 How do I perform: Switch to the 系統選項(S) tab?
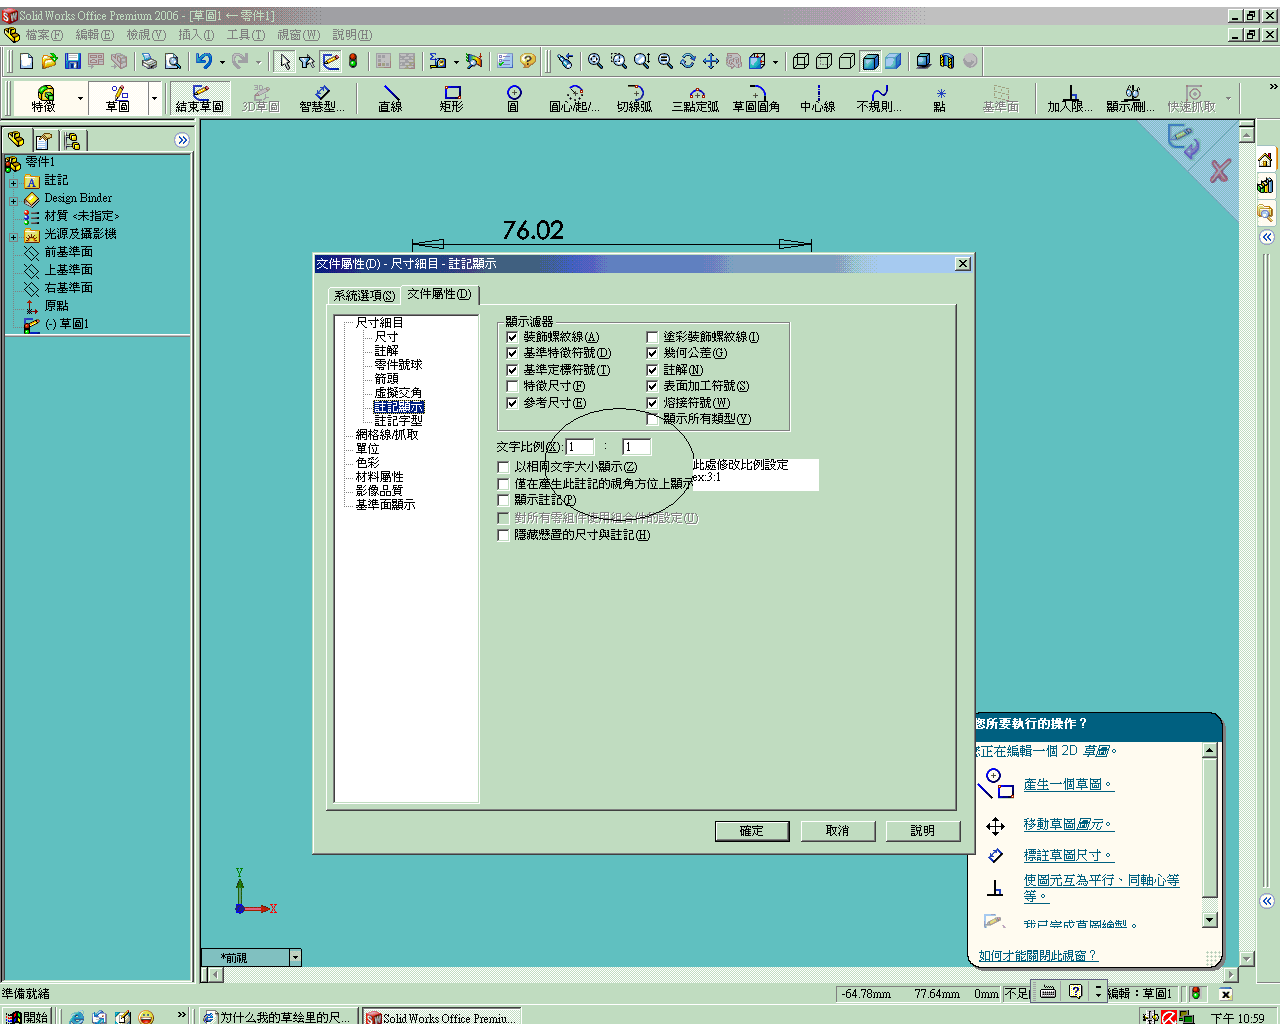coord(364,296)
